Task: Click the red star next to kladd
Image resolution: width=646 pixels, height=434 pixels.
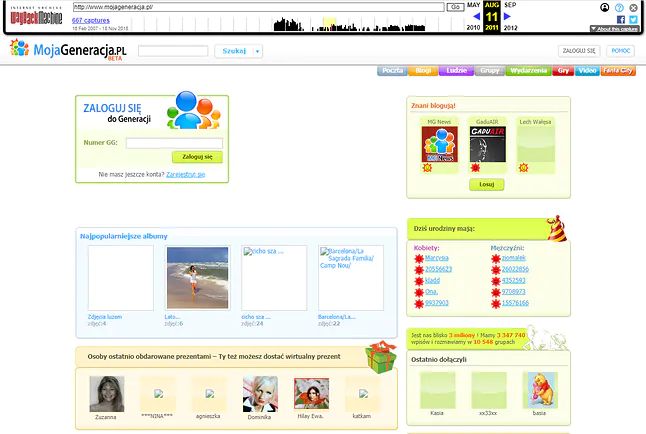Action: point(419,281)
